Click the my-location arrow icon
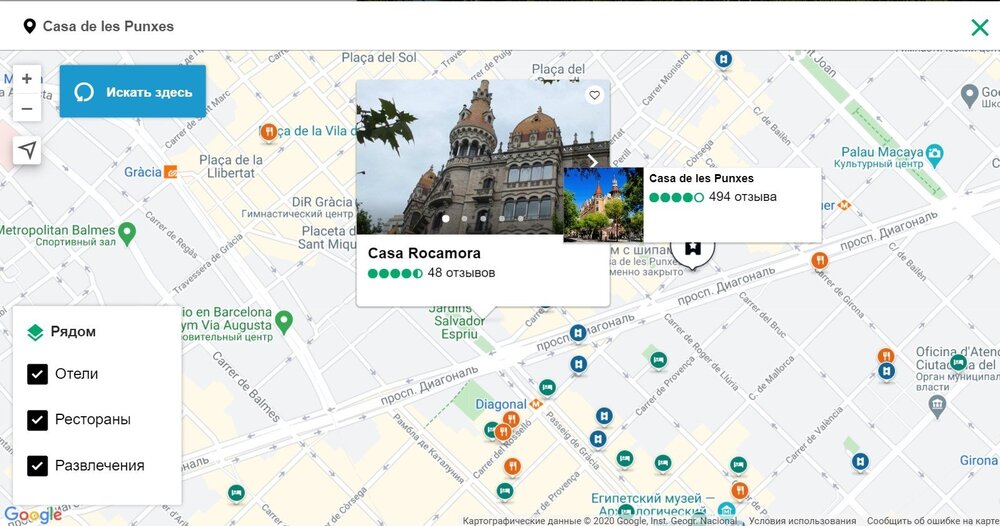Viewport: 1000px width, 526px height. click(27, 150)
